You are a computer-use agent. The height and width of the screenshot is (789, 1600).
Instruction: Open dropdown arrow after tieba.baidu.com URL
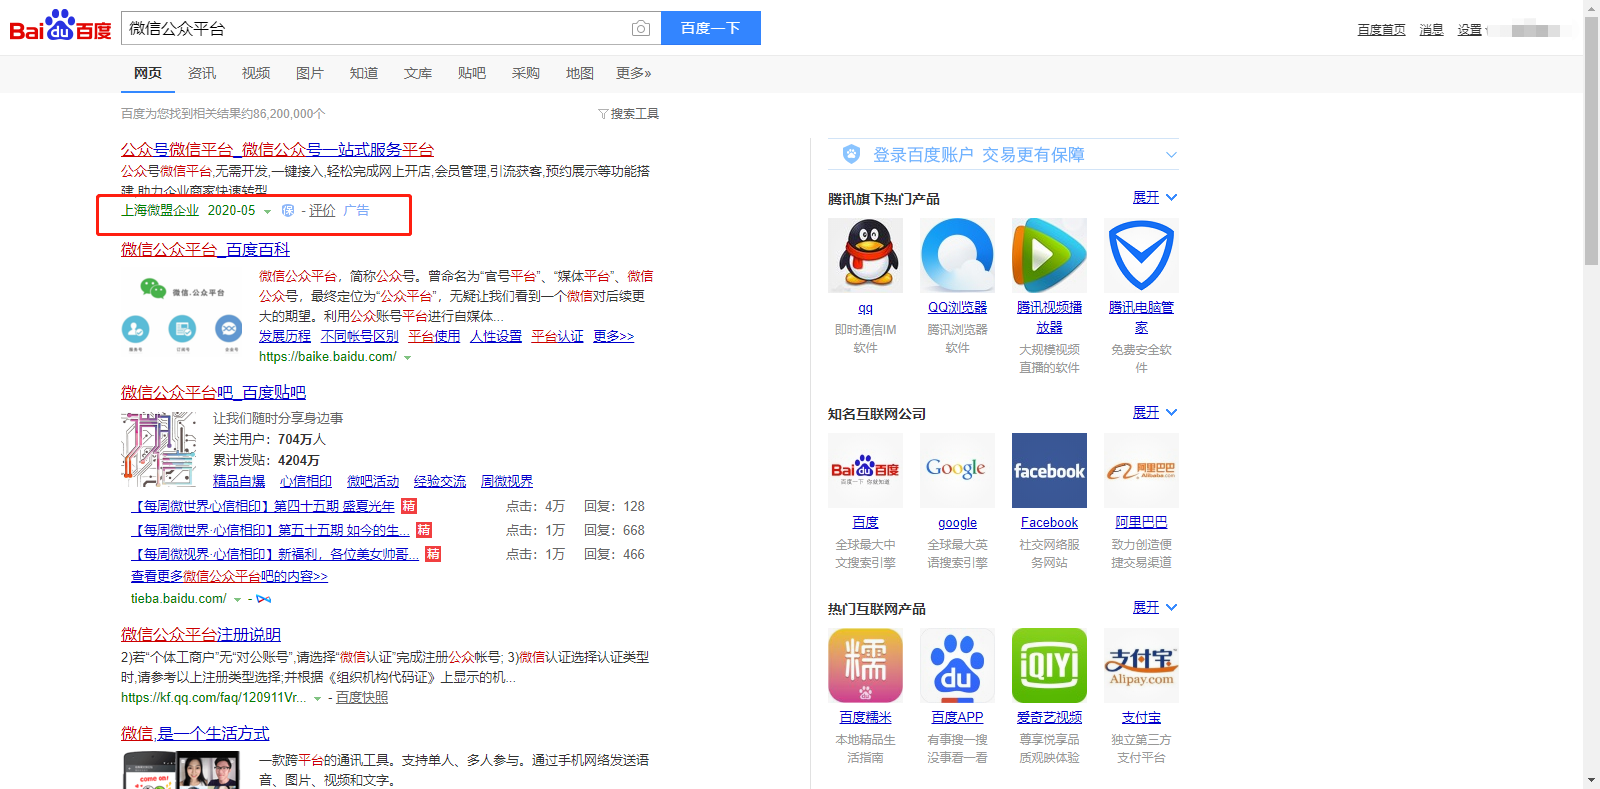[x=237, y=600]
